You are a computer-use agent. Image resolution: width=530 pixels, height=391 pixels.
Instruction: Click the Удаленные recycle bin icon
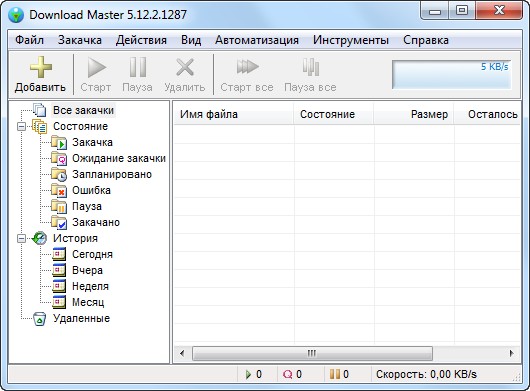(x=40, y=319)
